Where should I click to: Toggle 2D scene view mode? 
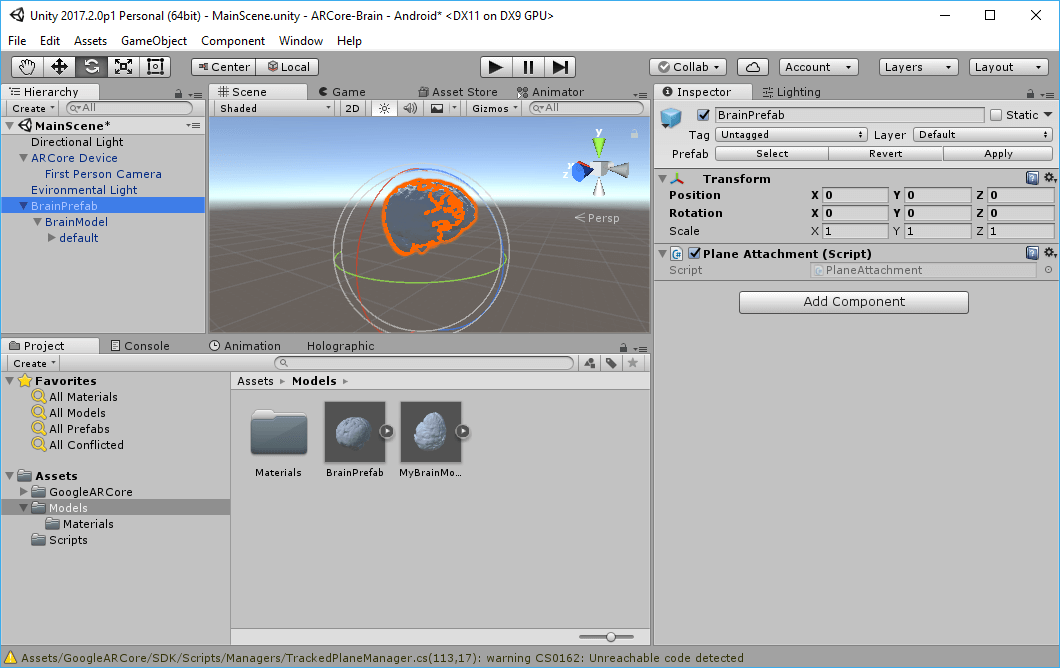pos(352,108)
